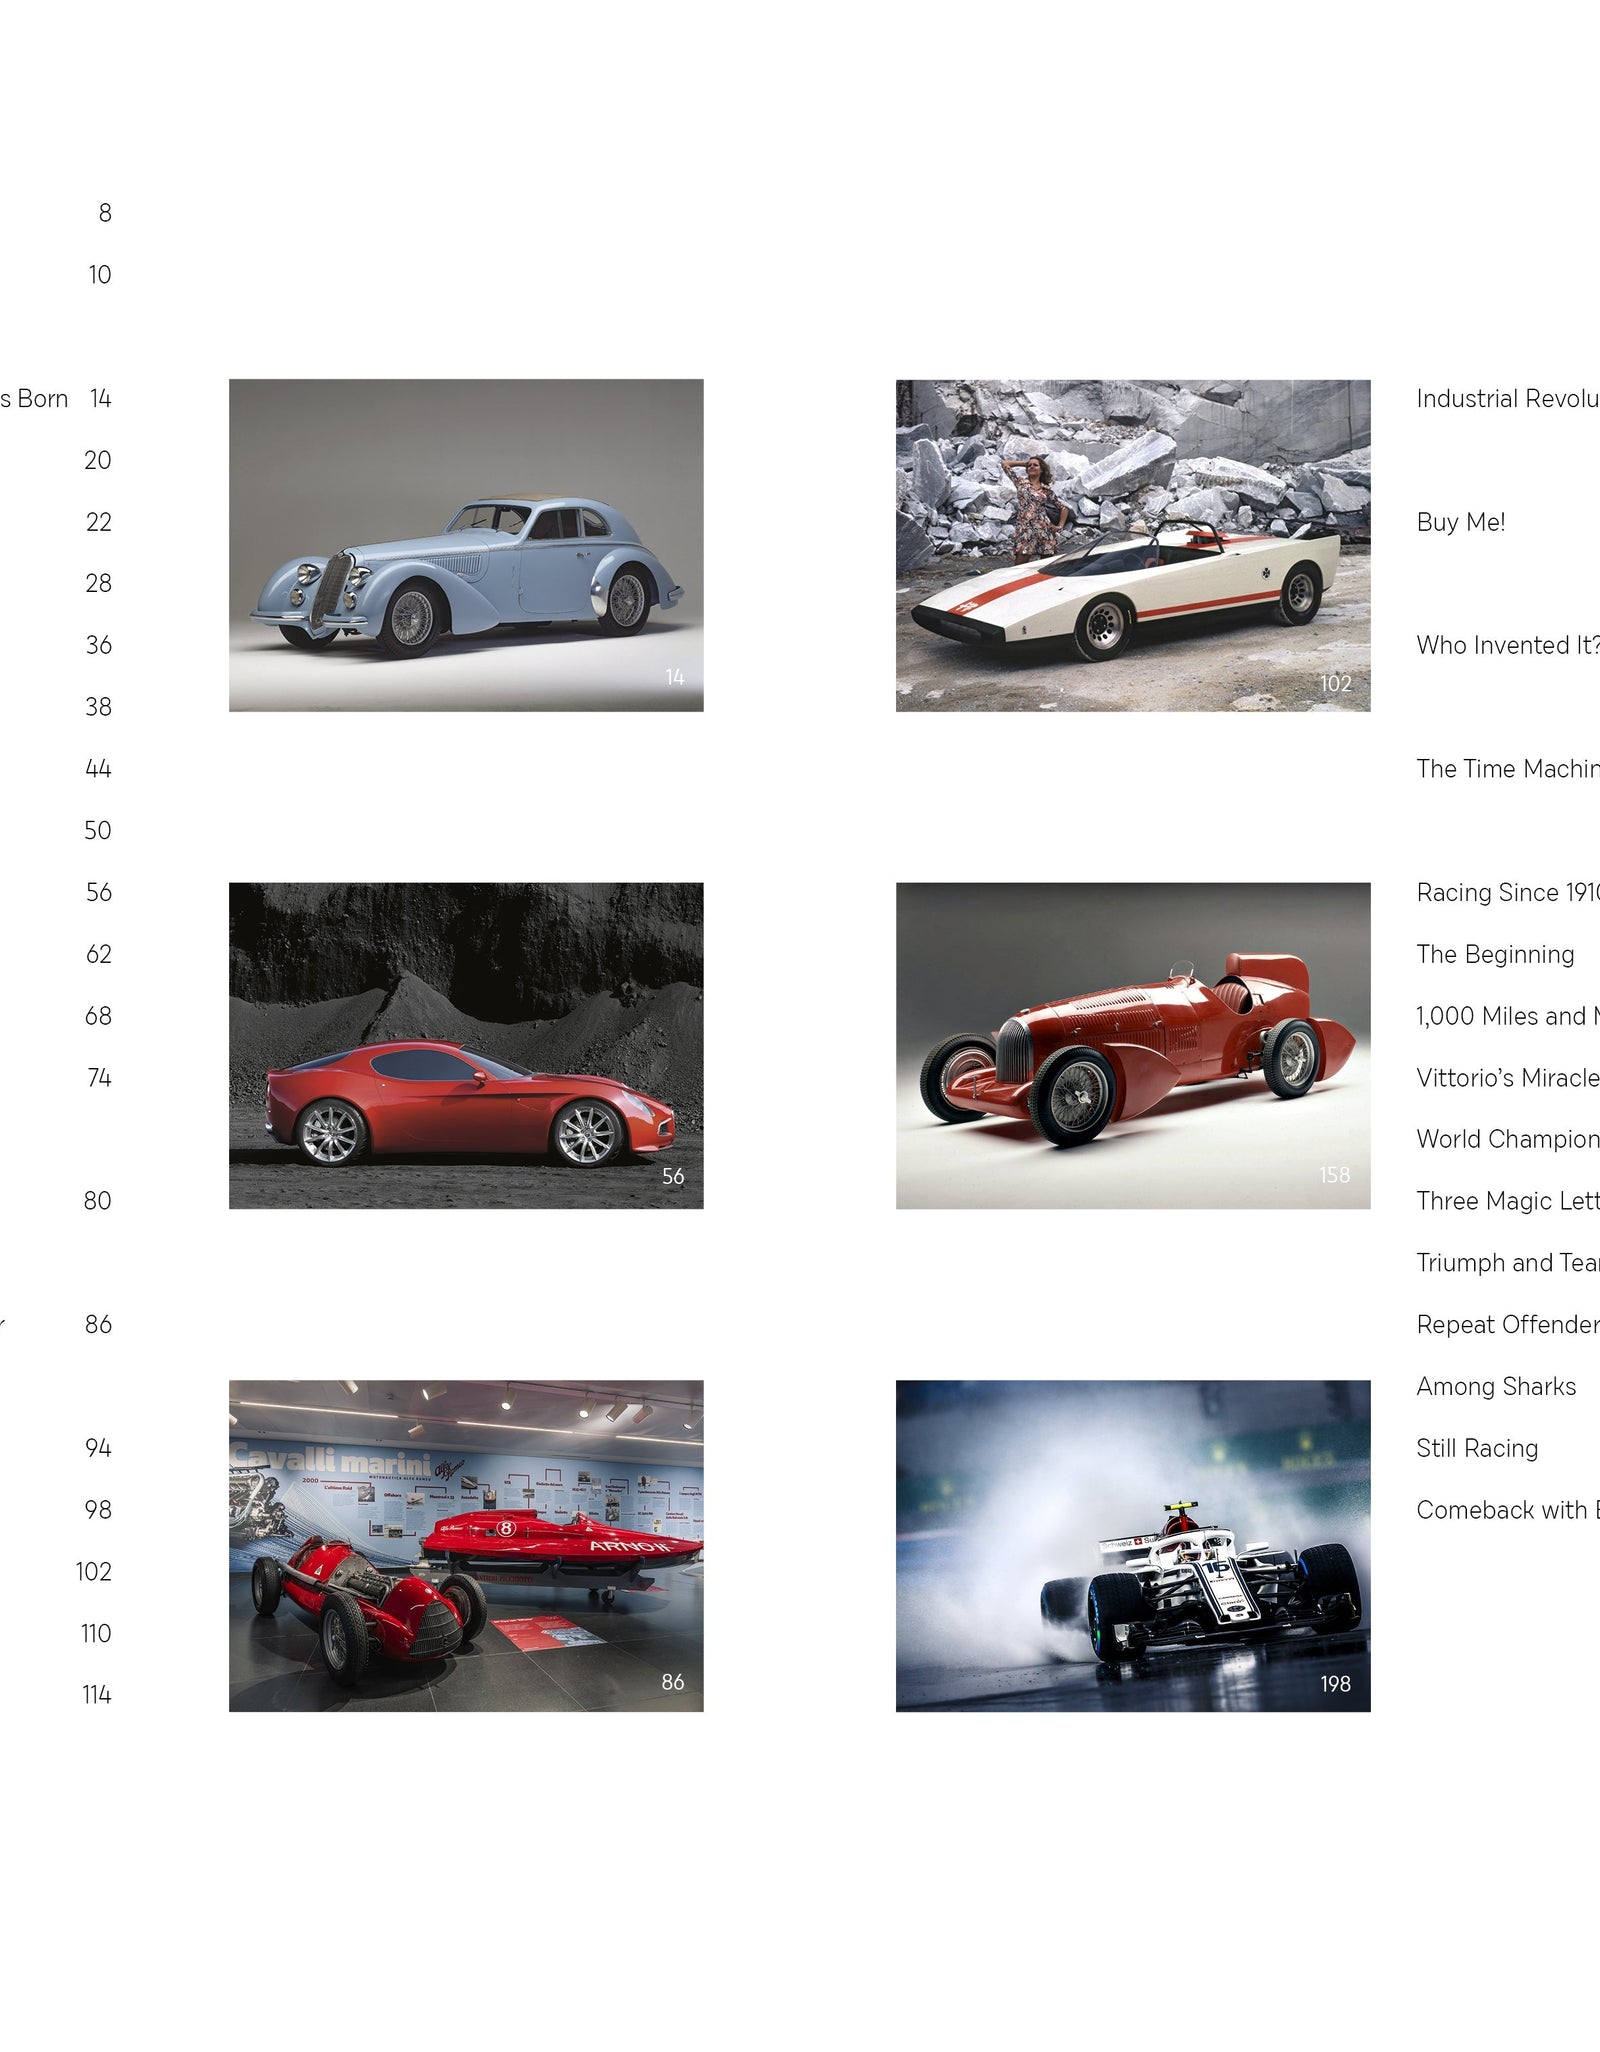Click page number 94 in the contents column
1600x2052 pixels.
coord(98,1448)
